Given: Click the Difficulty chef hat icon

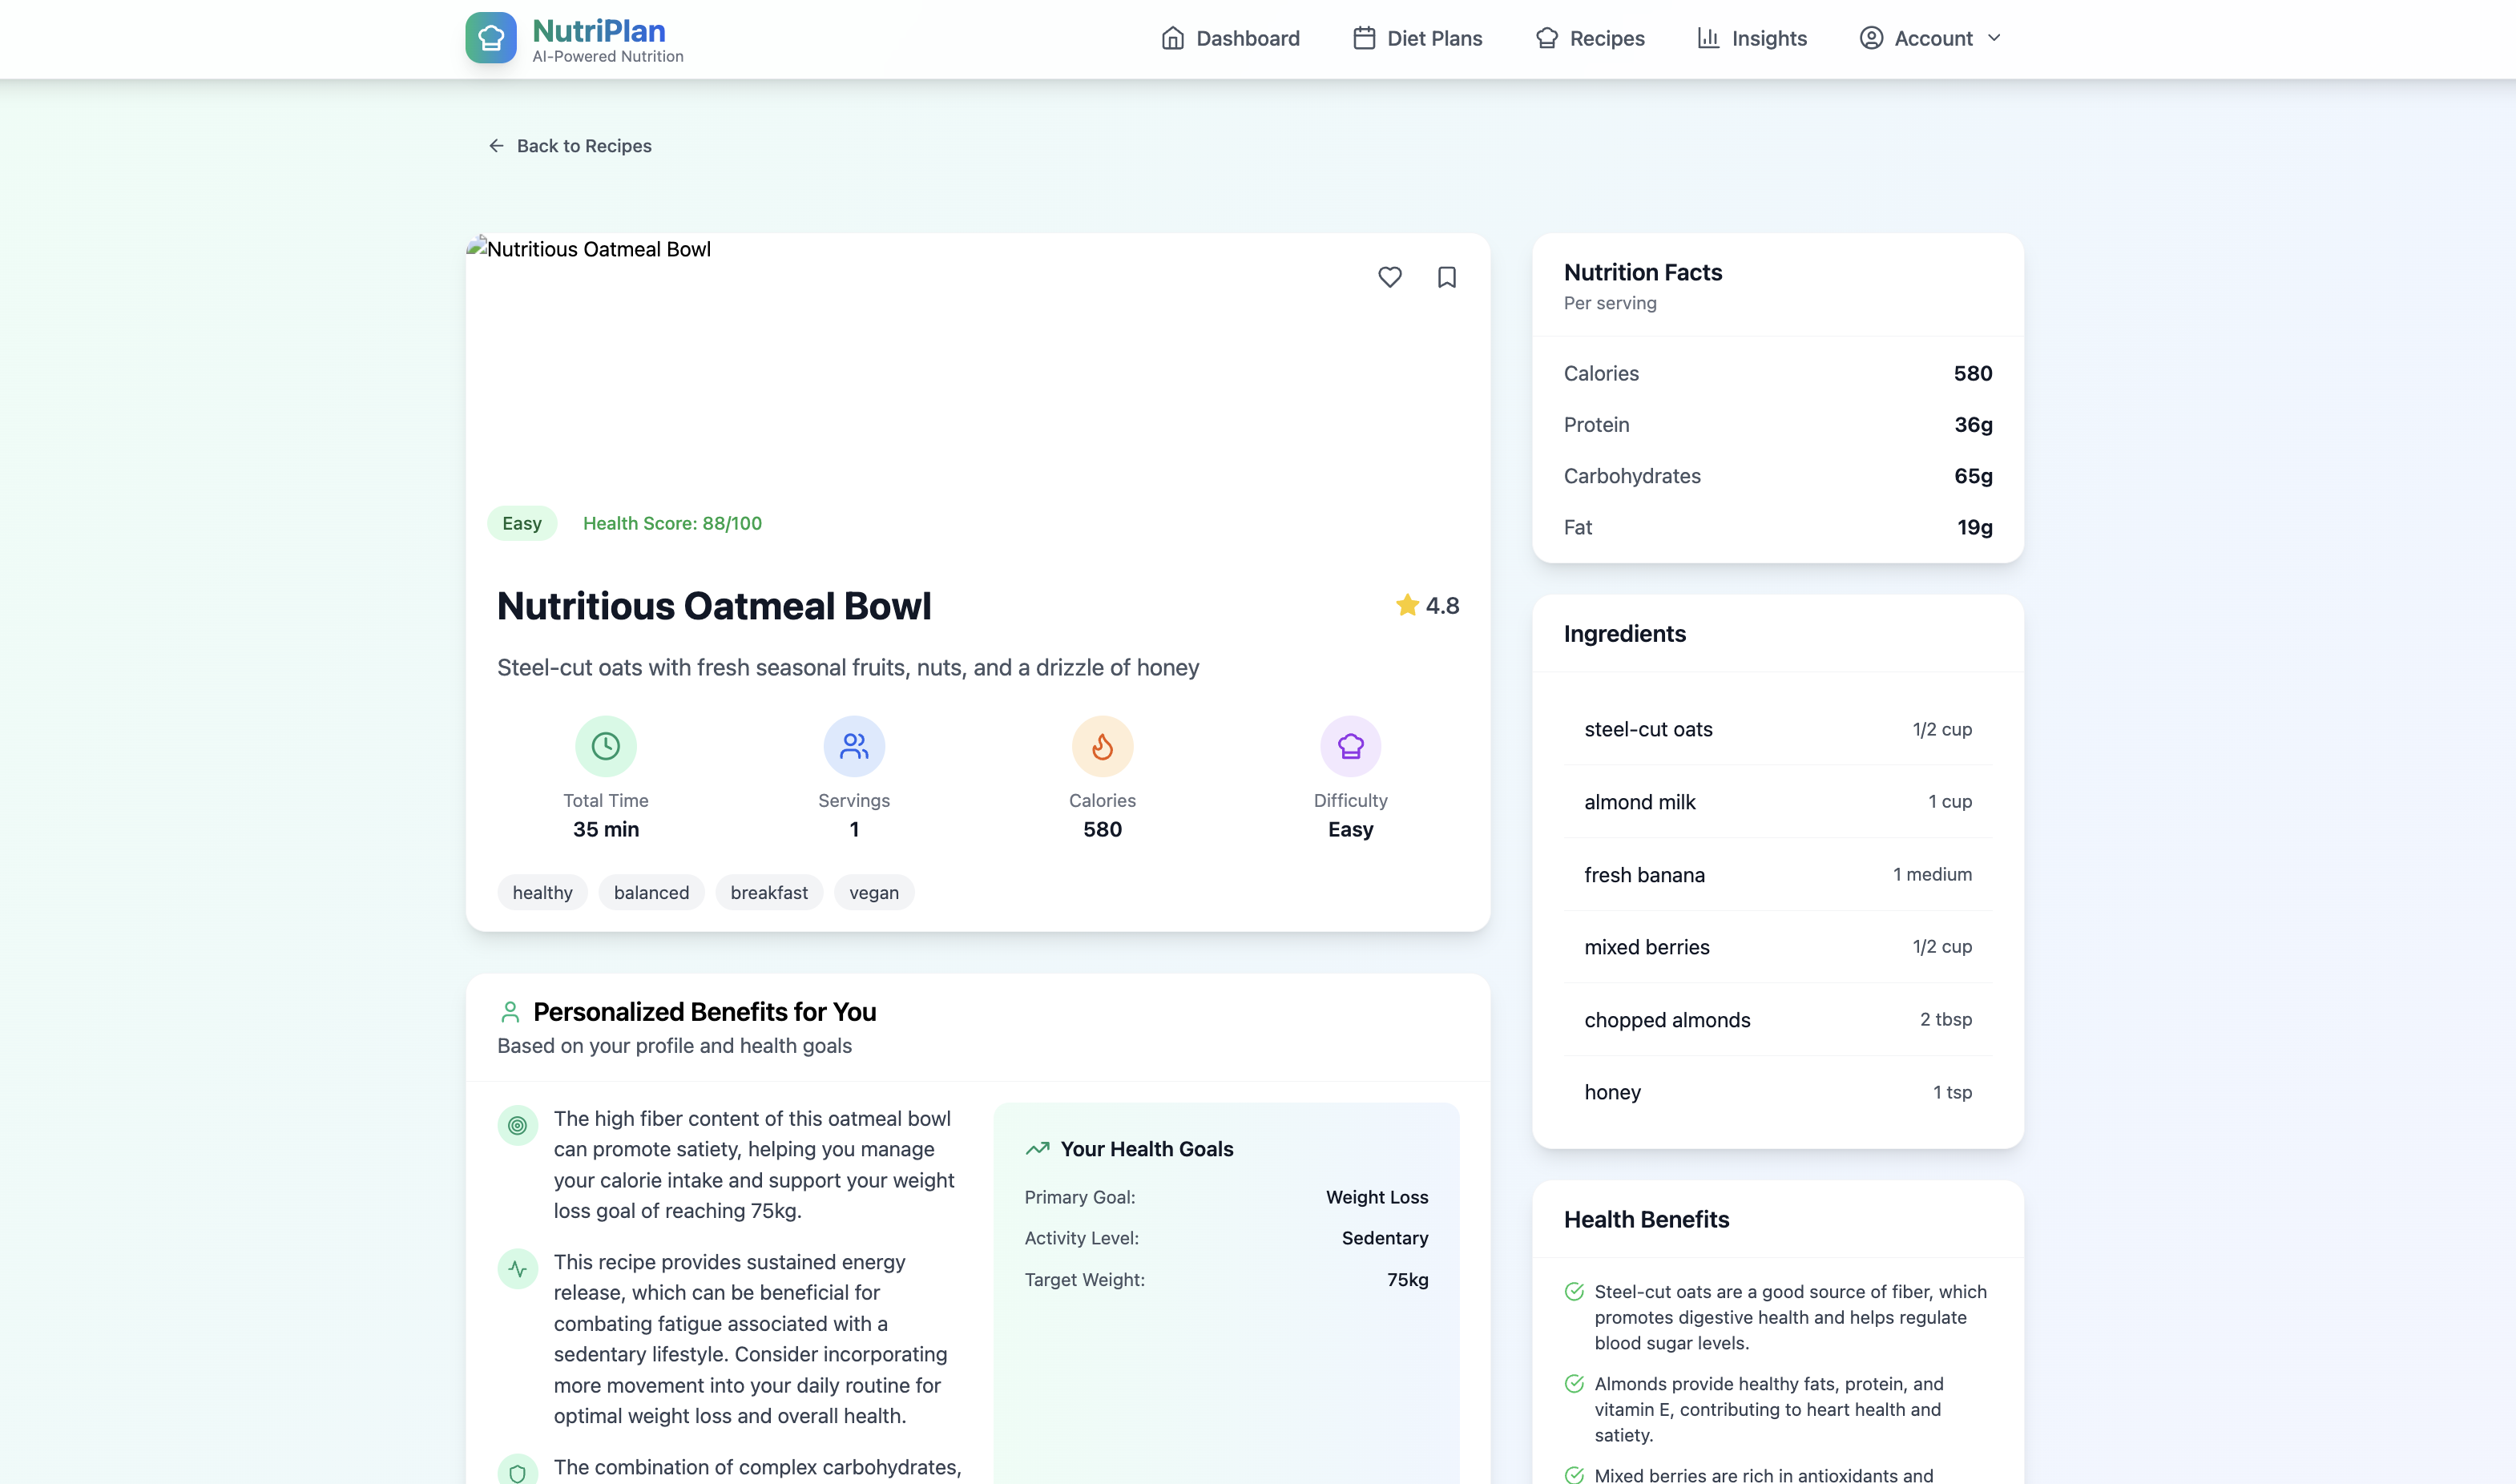Looking at the screenshot, I should click(1350, 746).
